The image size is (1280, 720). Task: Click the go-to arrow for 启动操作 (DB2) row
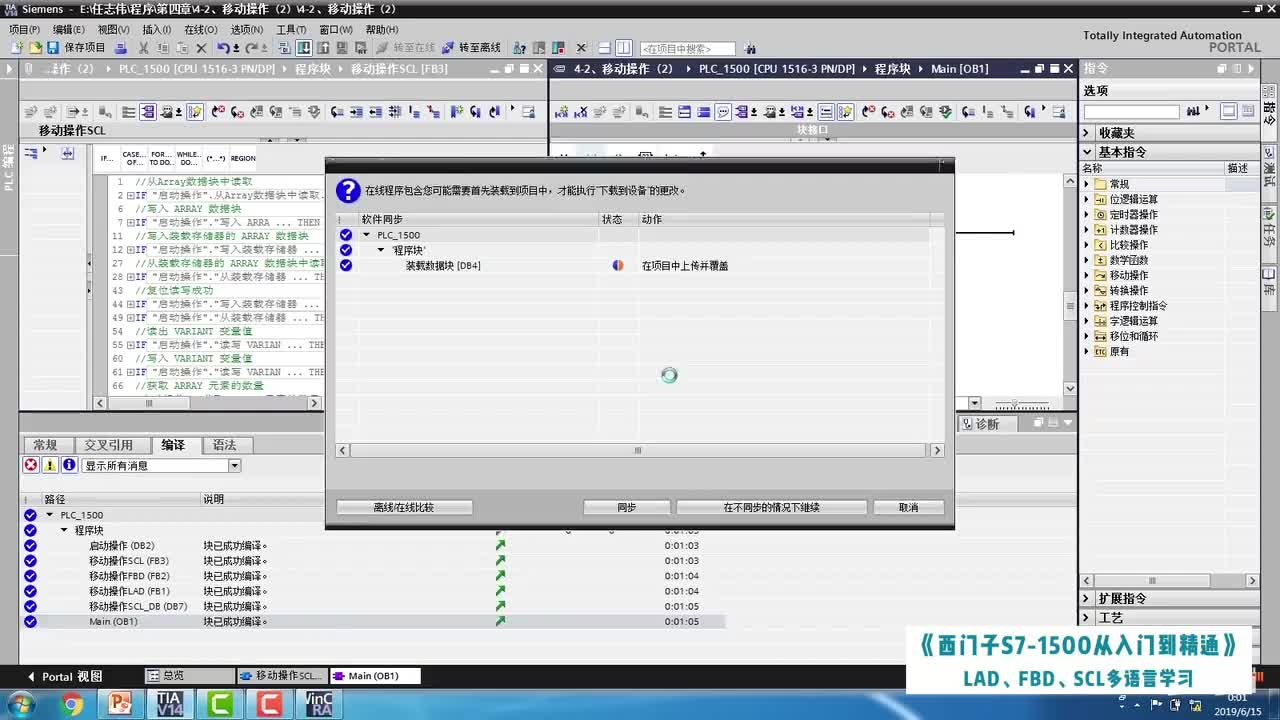pyautogui.click(x=500, y=545)
